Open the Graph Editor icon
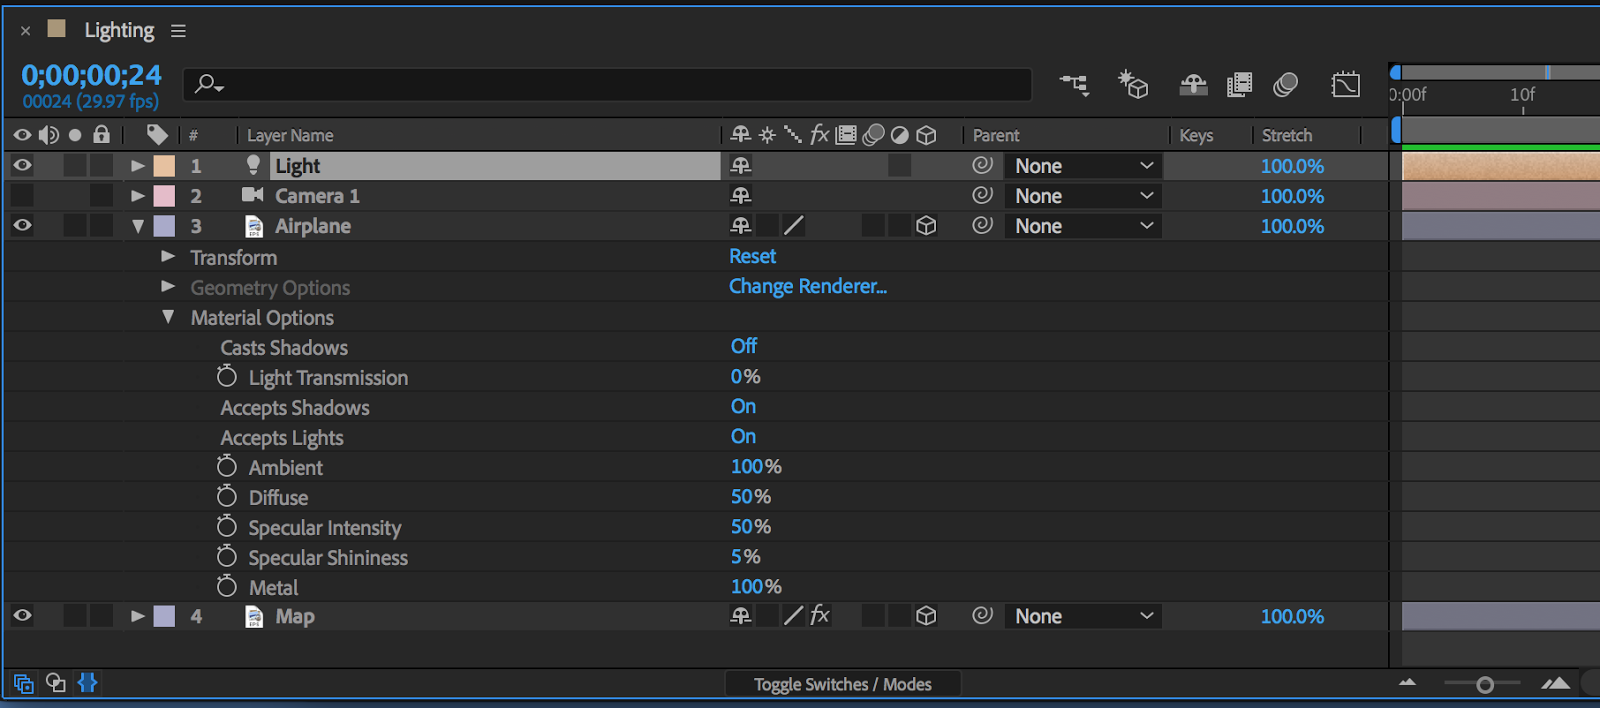Image resolution: width=1600 pixels, height=708 pixels. [1346, 85]
